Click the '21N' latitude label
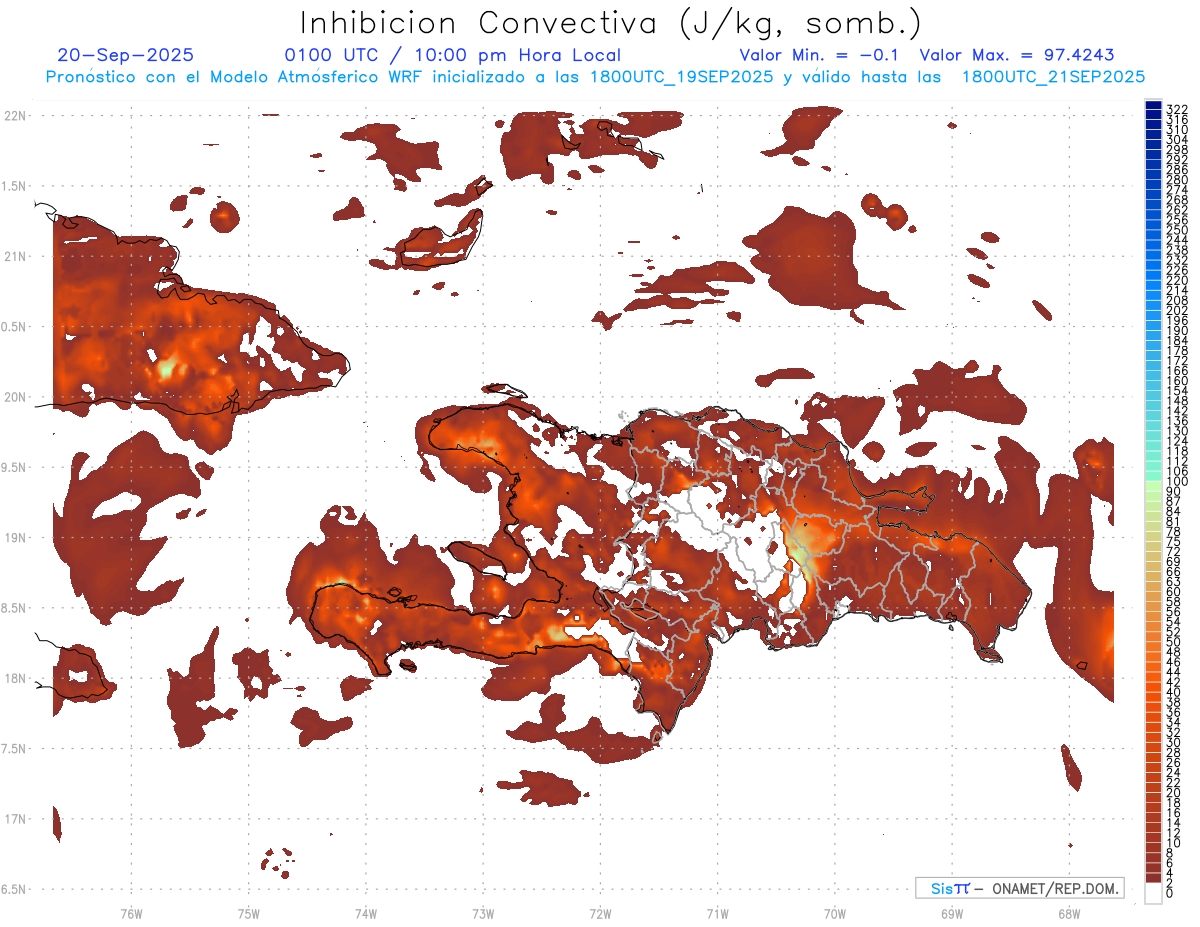 [15, 256]
